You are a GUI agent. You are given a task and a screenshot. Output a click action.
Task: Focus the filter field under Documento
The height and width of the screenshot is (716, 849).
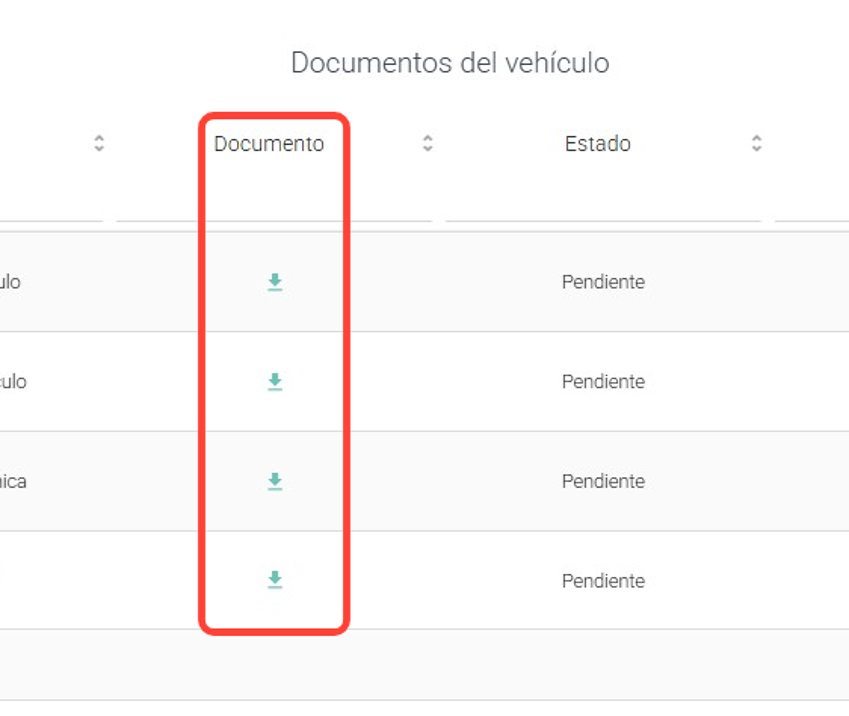pyautogui.click(x=274, y=208)
